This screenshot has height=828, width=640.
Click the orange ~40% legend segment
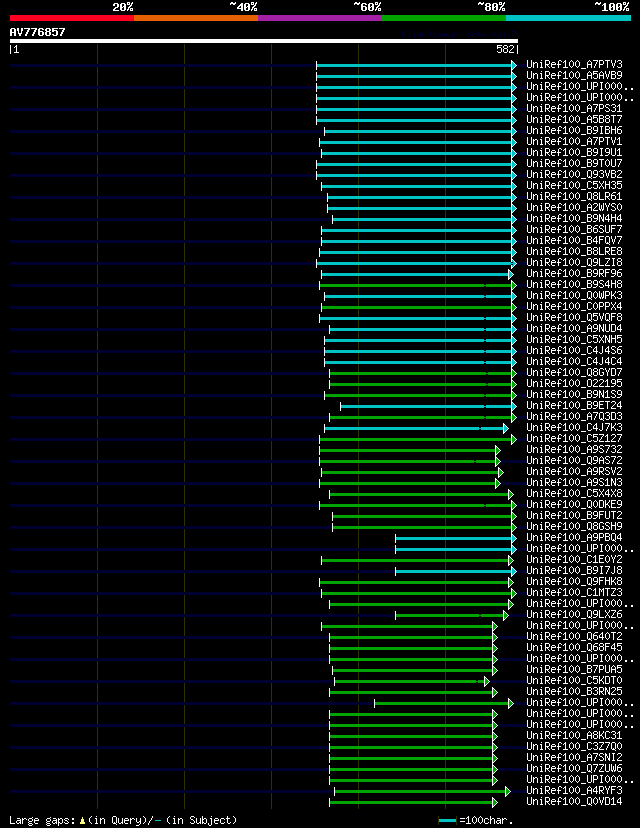coord(196,18)
